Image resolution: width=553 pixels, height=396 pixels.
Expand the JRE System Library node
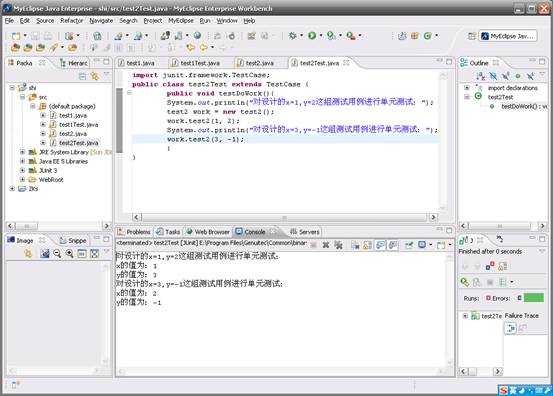click(23, 152)
